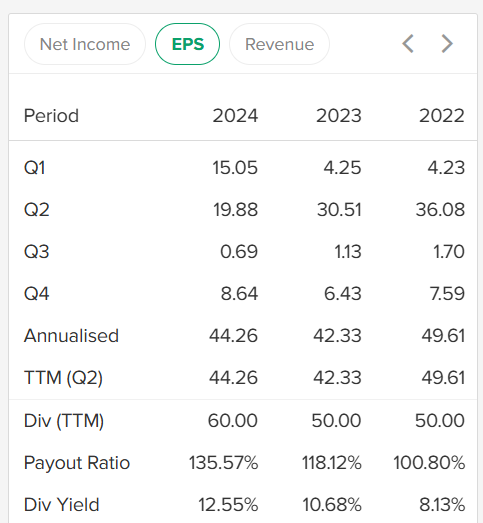Click the 2022 column header
Screen dimensions: 483x523
pos(442,116)
